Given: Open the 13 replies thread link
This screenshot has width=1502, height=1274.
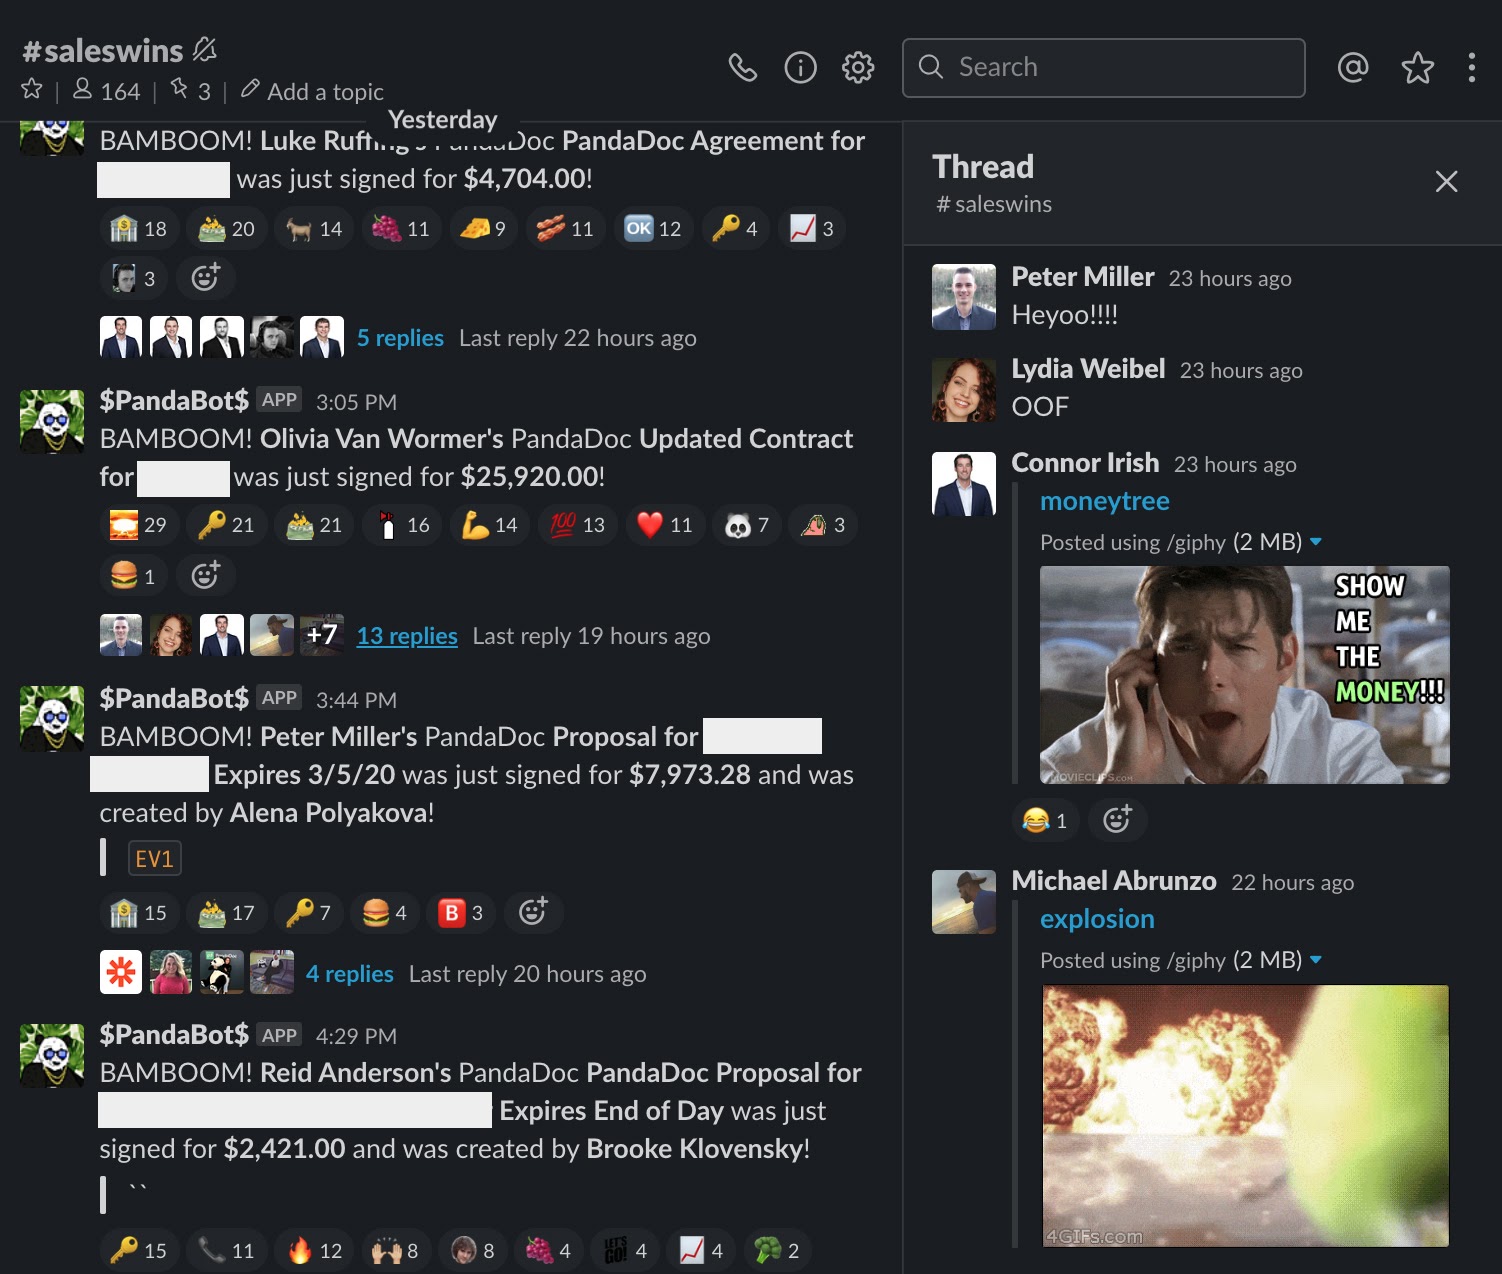Looking at the screenshot, I should 407,636.
